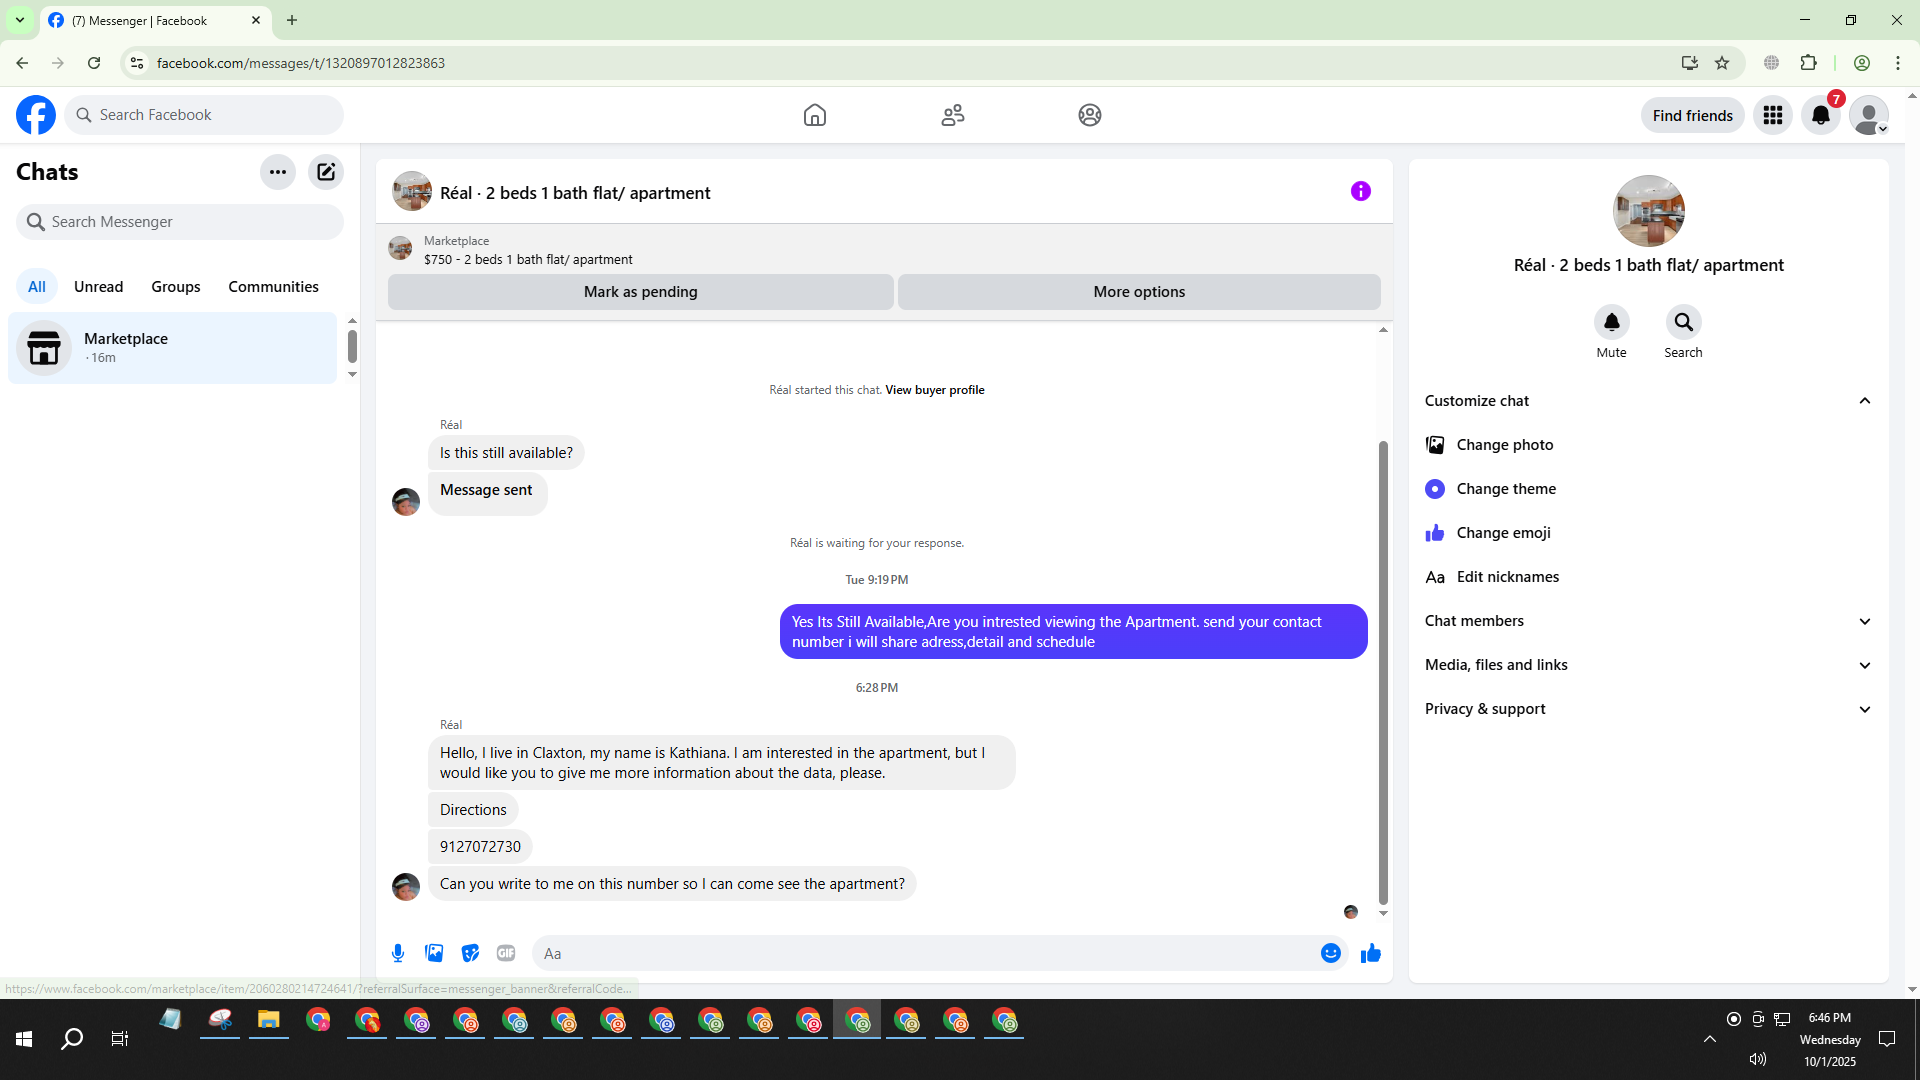
Task: Open a new browser tab
Action: 292,20
